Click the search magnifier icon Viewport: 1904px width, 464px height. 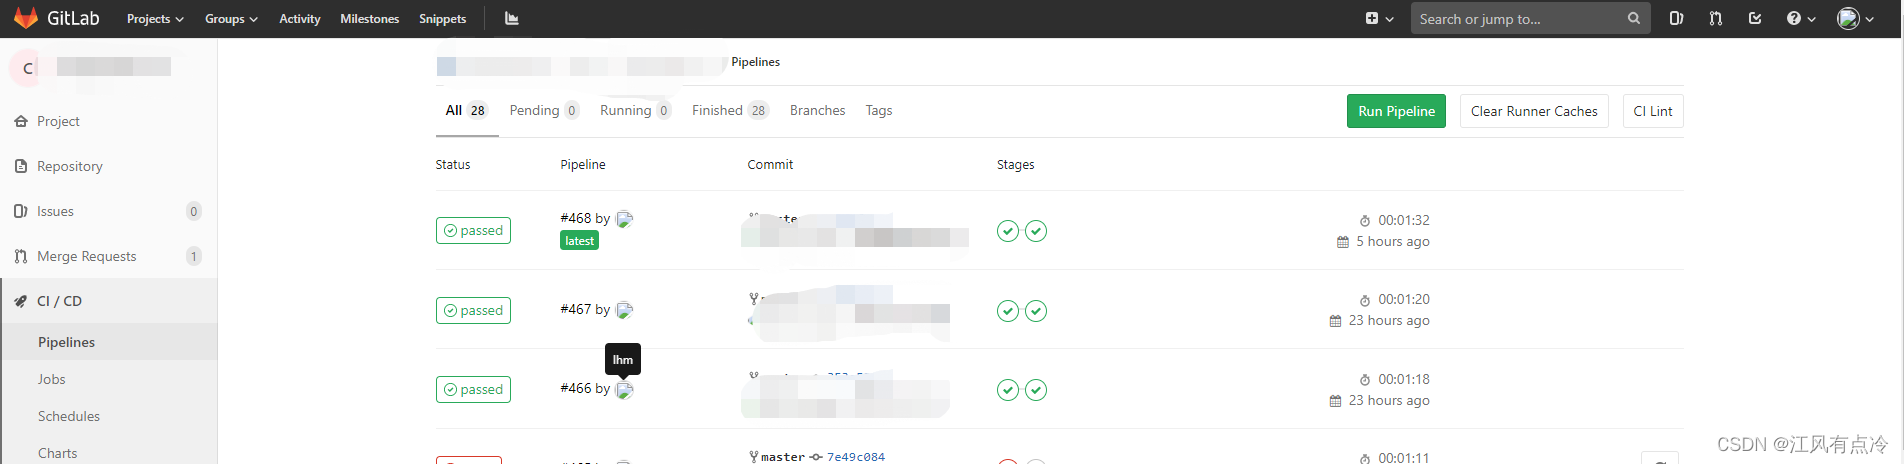pos(1633,18)
